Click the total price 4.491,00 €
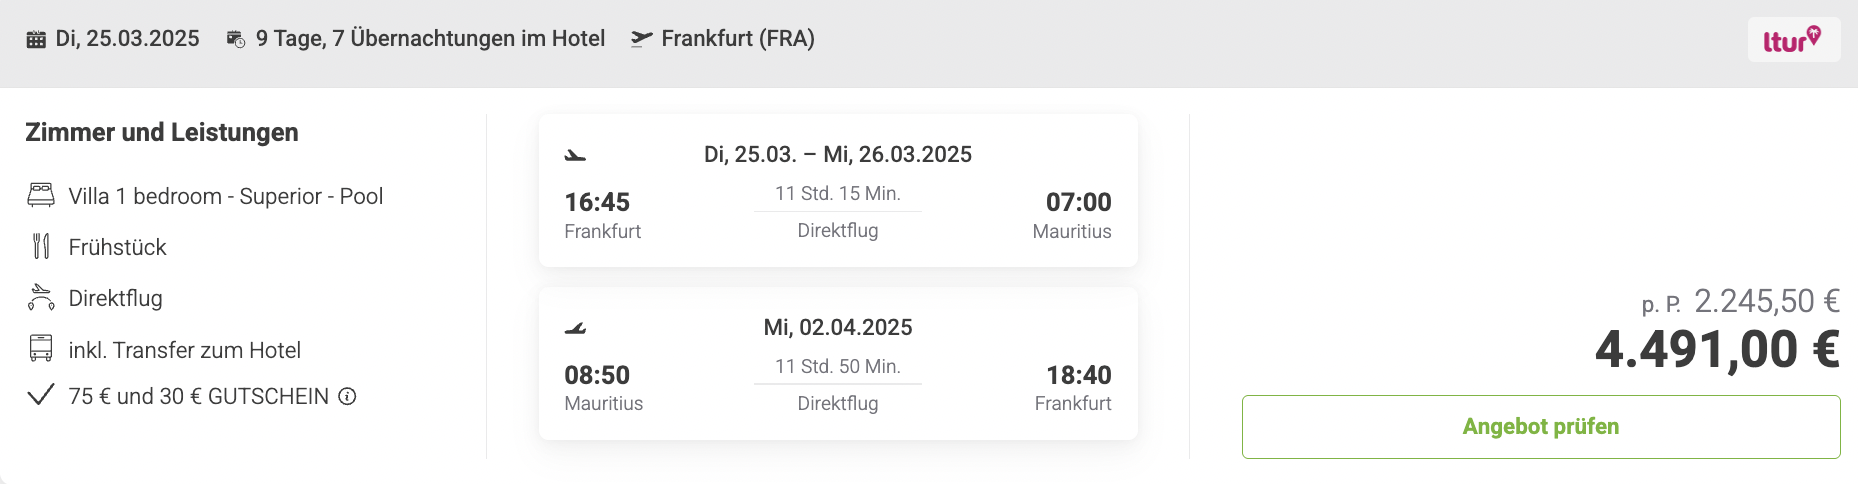This screenshot has height=484, width=1858. (1717, 350)
